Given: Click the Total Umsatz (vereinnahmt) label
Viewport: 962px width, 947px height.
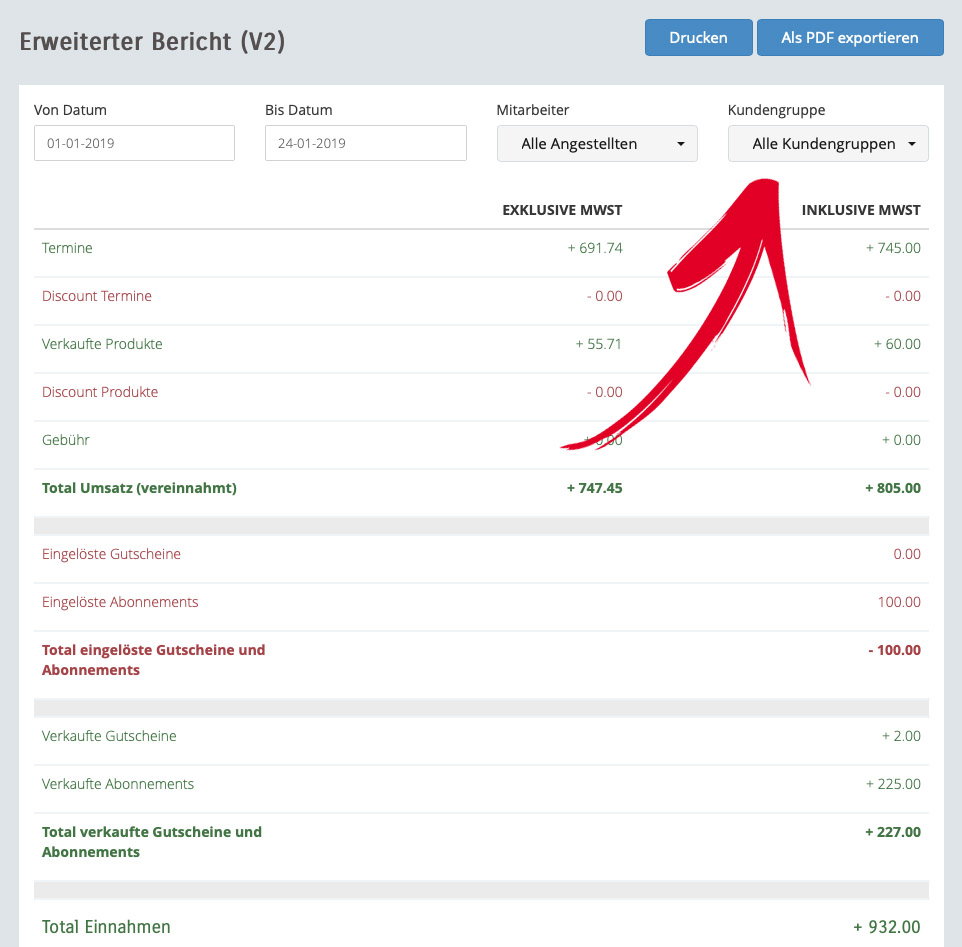Looking at the screenshot, I should pos(139,488).
